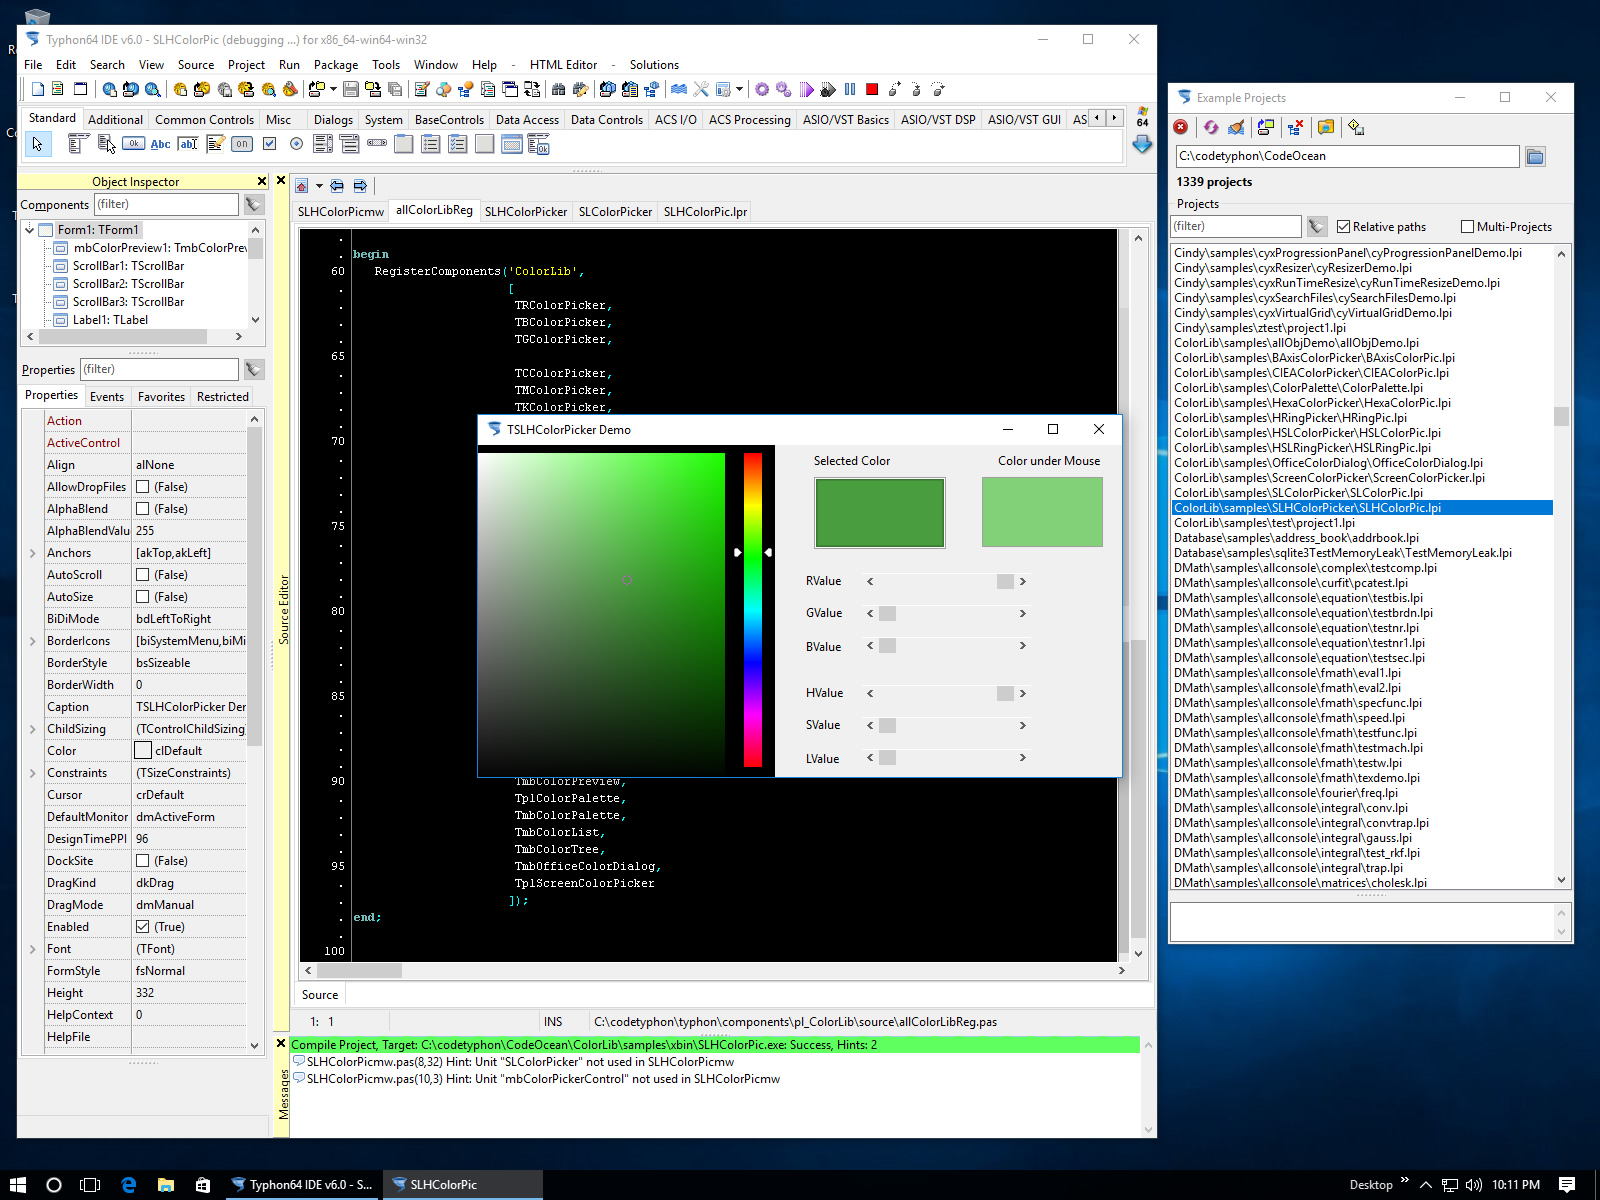Viewport: 1600px width, 1200px height.
Task: Select the TMemo notepad component icon
Action: (x=215, y=144)
